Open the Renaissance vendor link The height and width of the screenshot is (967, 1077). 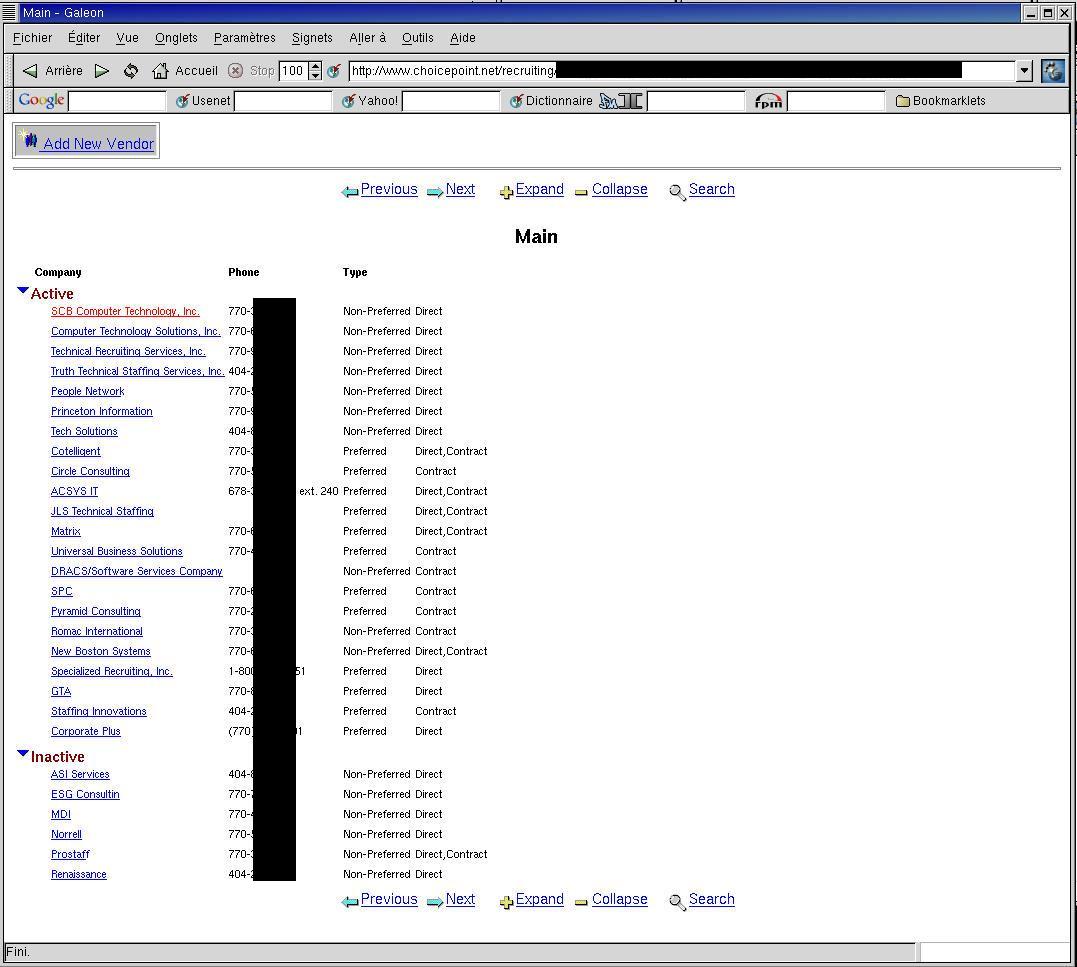coord(78,874)
